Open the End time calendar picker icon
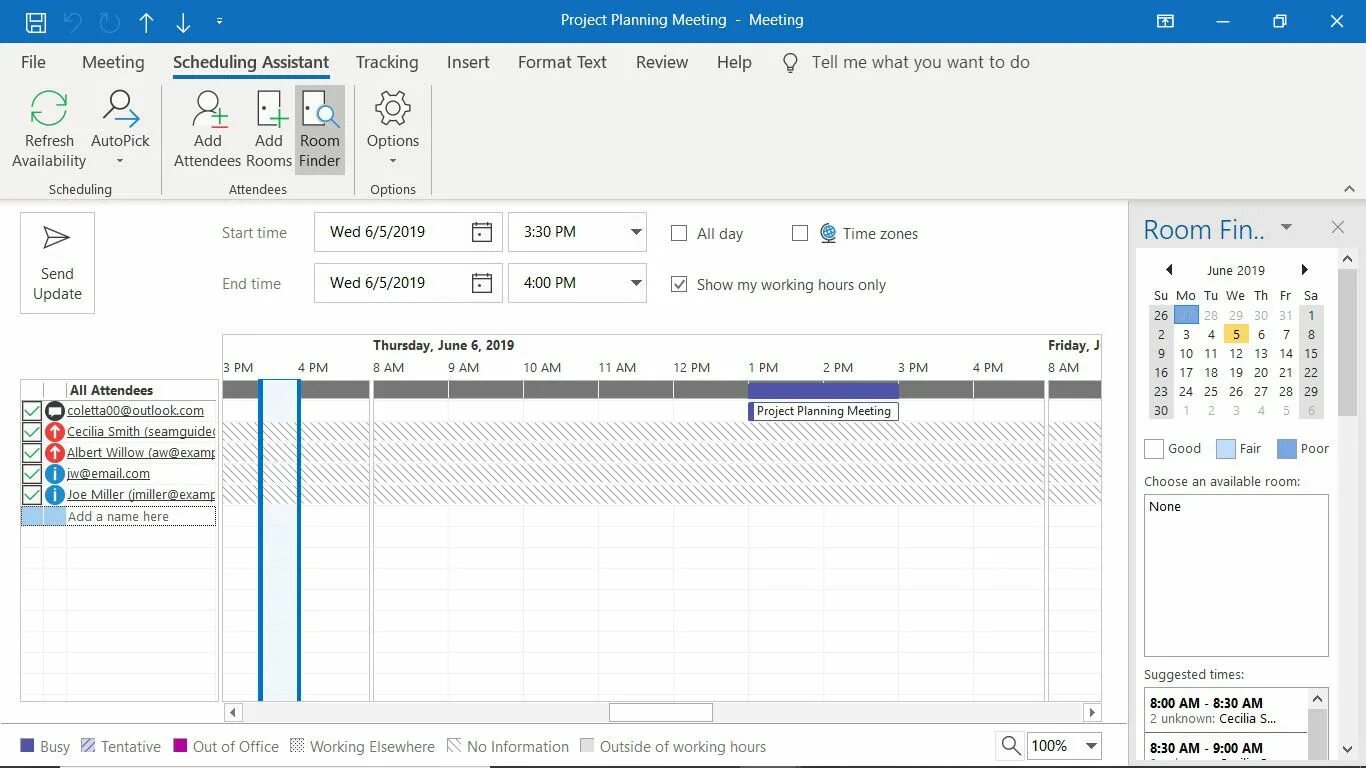Image resolution: width=1366 pixels, height=768 pixels. click(x=482, y=283)
